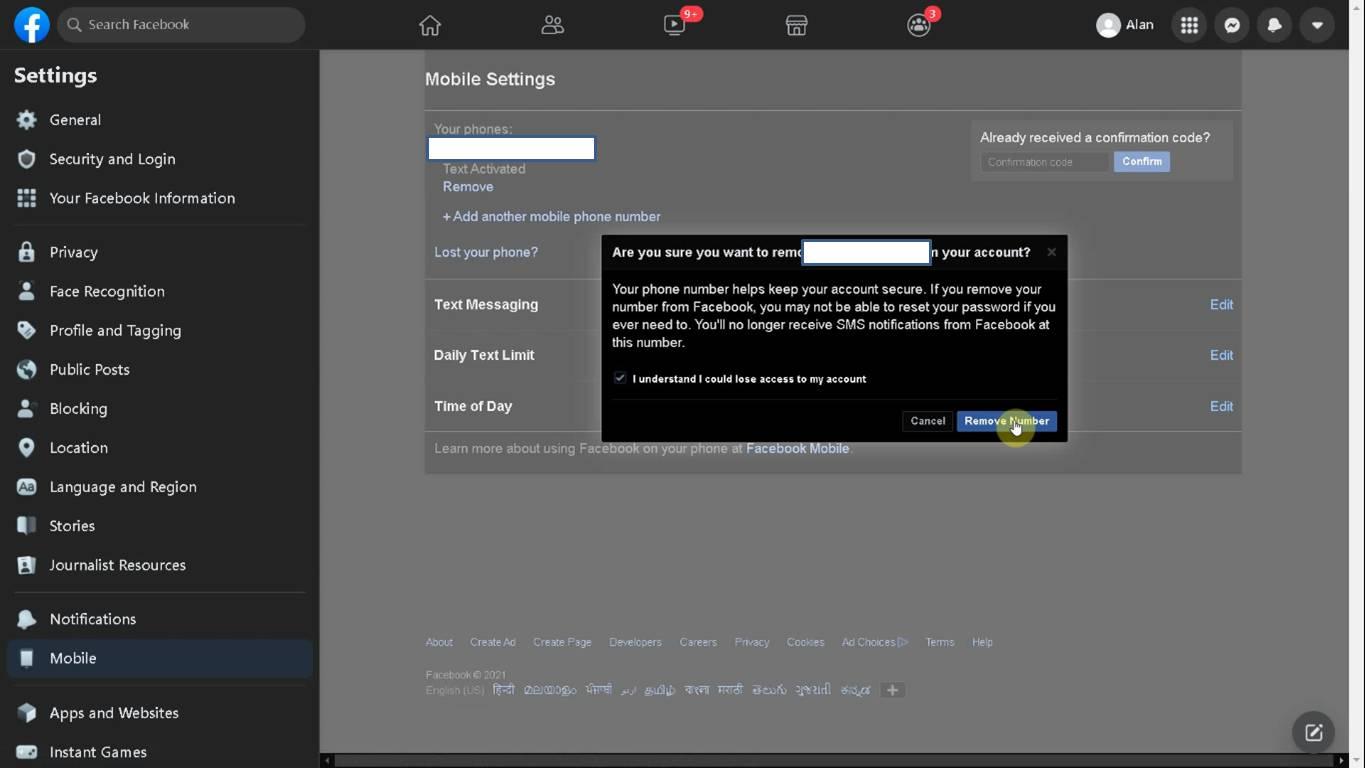
Task: Open the Terms footer link
Action: [939, 642]
